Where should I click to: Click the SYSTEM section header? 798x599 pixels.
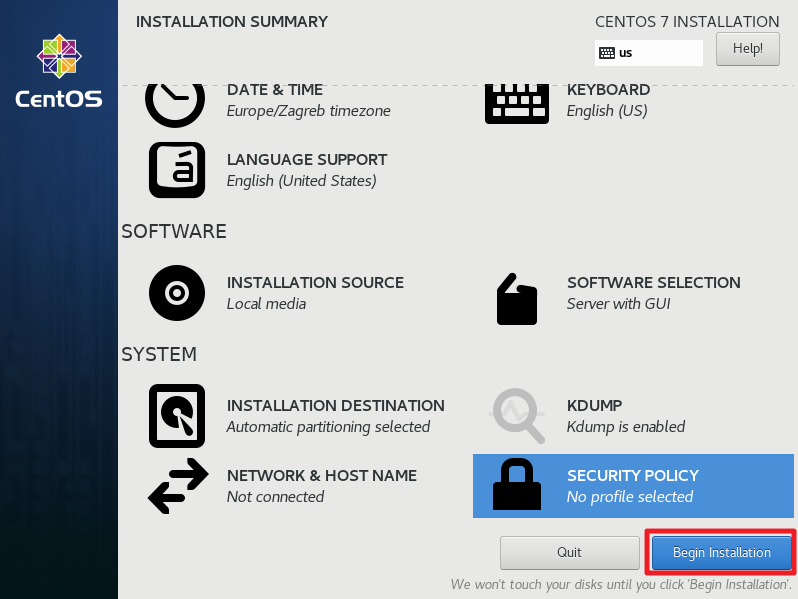coord(159,355)
